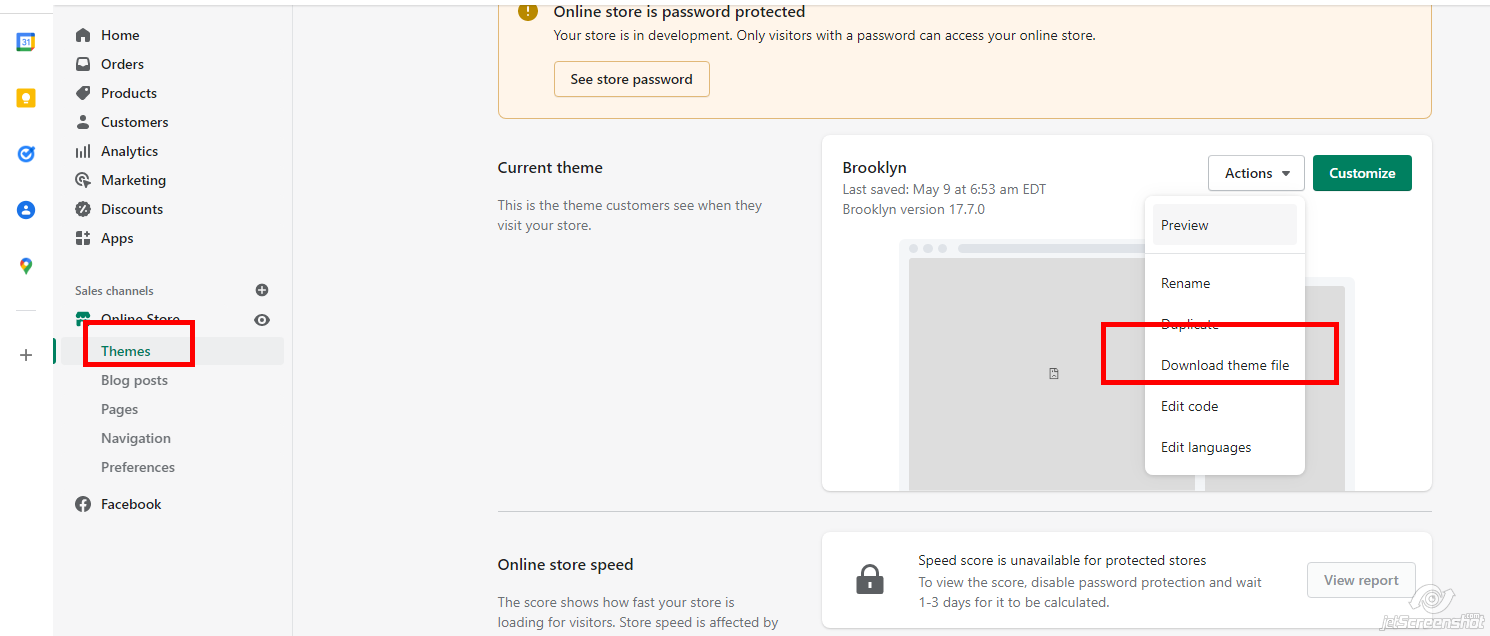
Task: Choose Edit code from the menu
Action: click(x=1189, y=406)
